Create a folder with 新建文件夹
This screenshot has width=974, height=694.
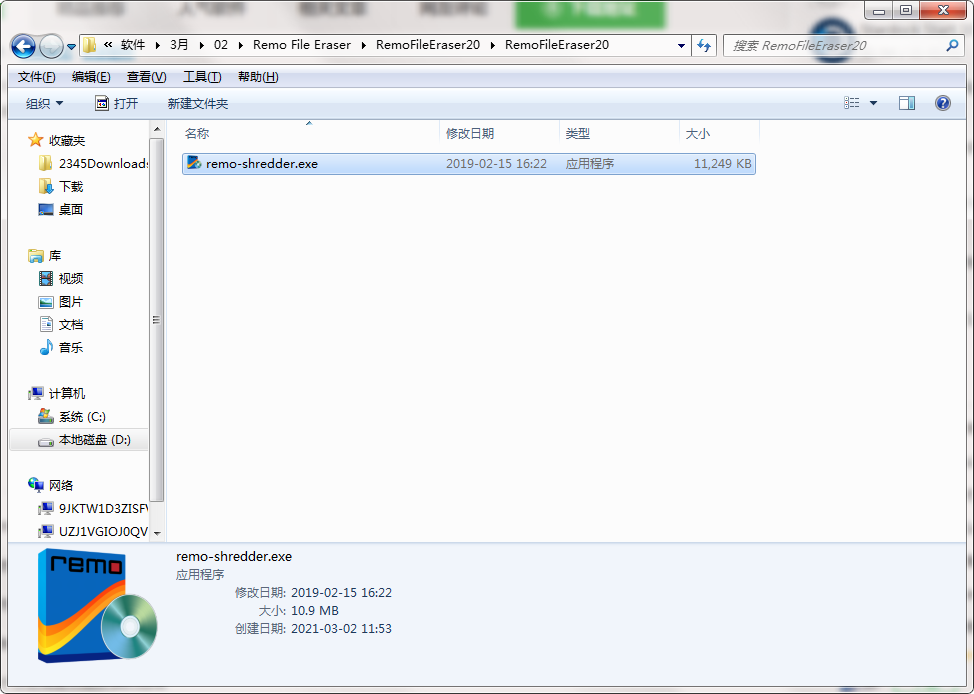[x=198, y=103]
